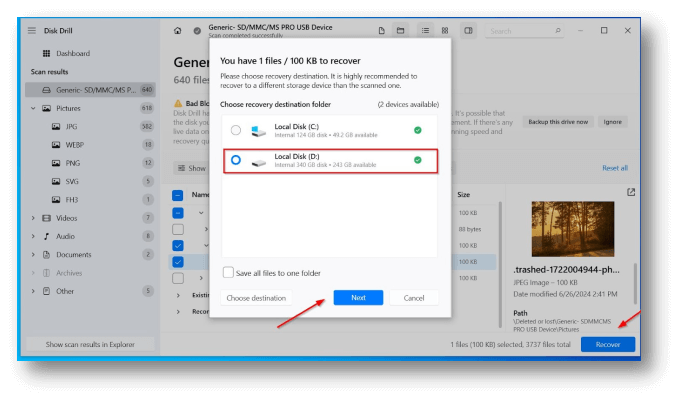Click the Local Disk (C:) drive icon
The image size is (680, 400).
pos(258,130)
